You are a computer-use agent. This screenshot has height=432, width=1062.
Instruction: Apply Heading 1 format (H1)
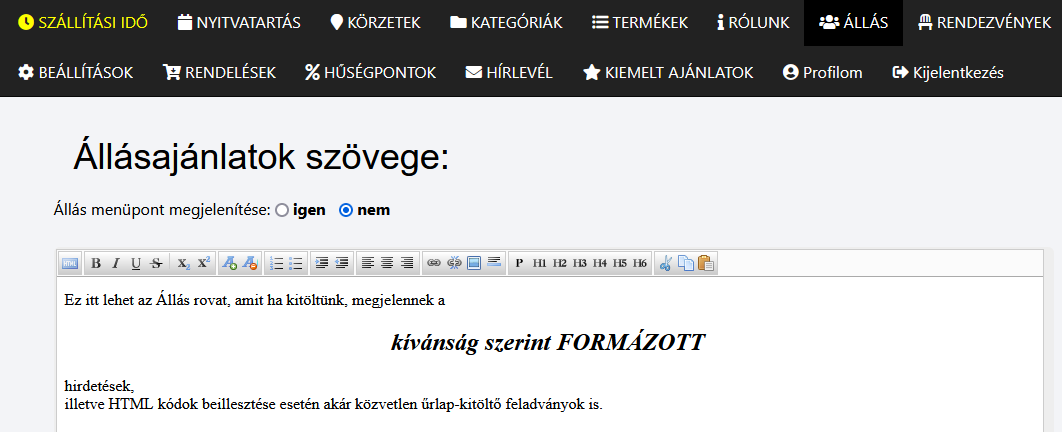tap(539, 263)
